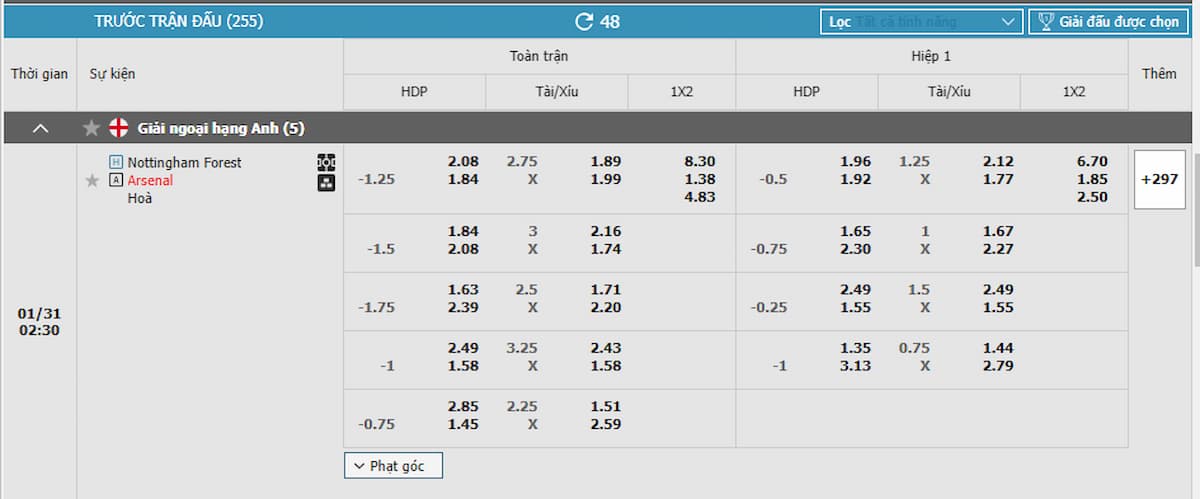Image resolution: width=1200 pixels, height=499 pixels.
Task: Click the England flag league icon
Action: pyautogui.click(x=119, y=128)
